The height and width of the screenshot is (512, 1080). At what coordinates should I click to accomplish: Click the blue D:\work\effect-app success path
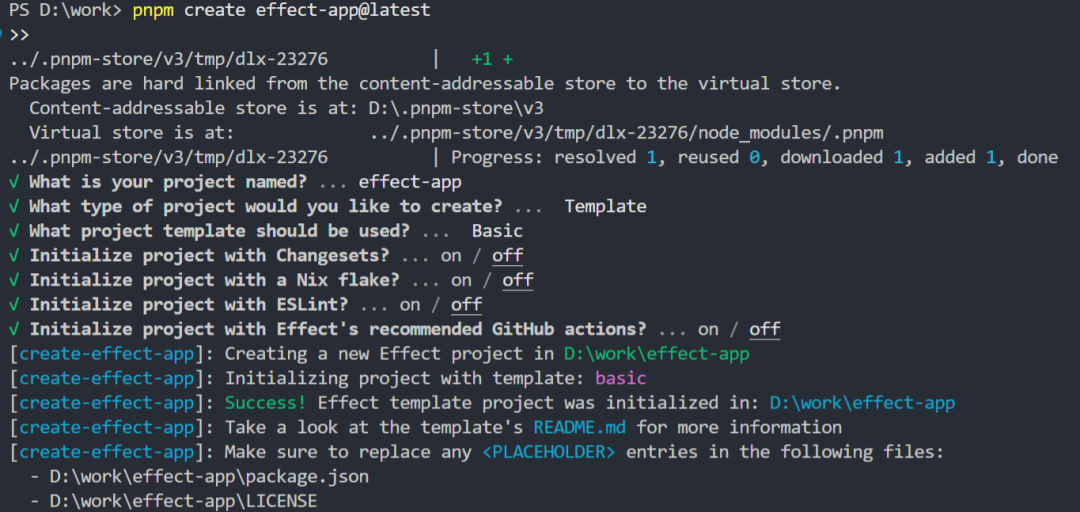[x=862, y=402]
